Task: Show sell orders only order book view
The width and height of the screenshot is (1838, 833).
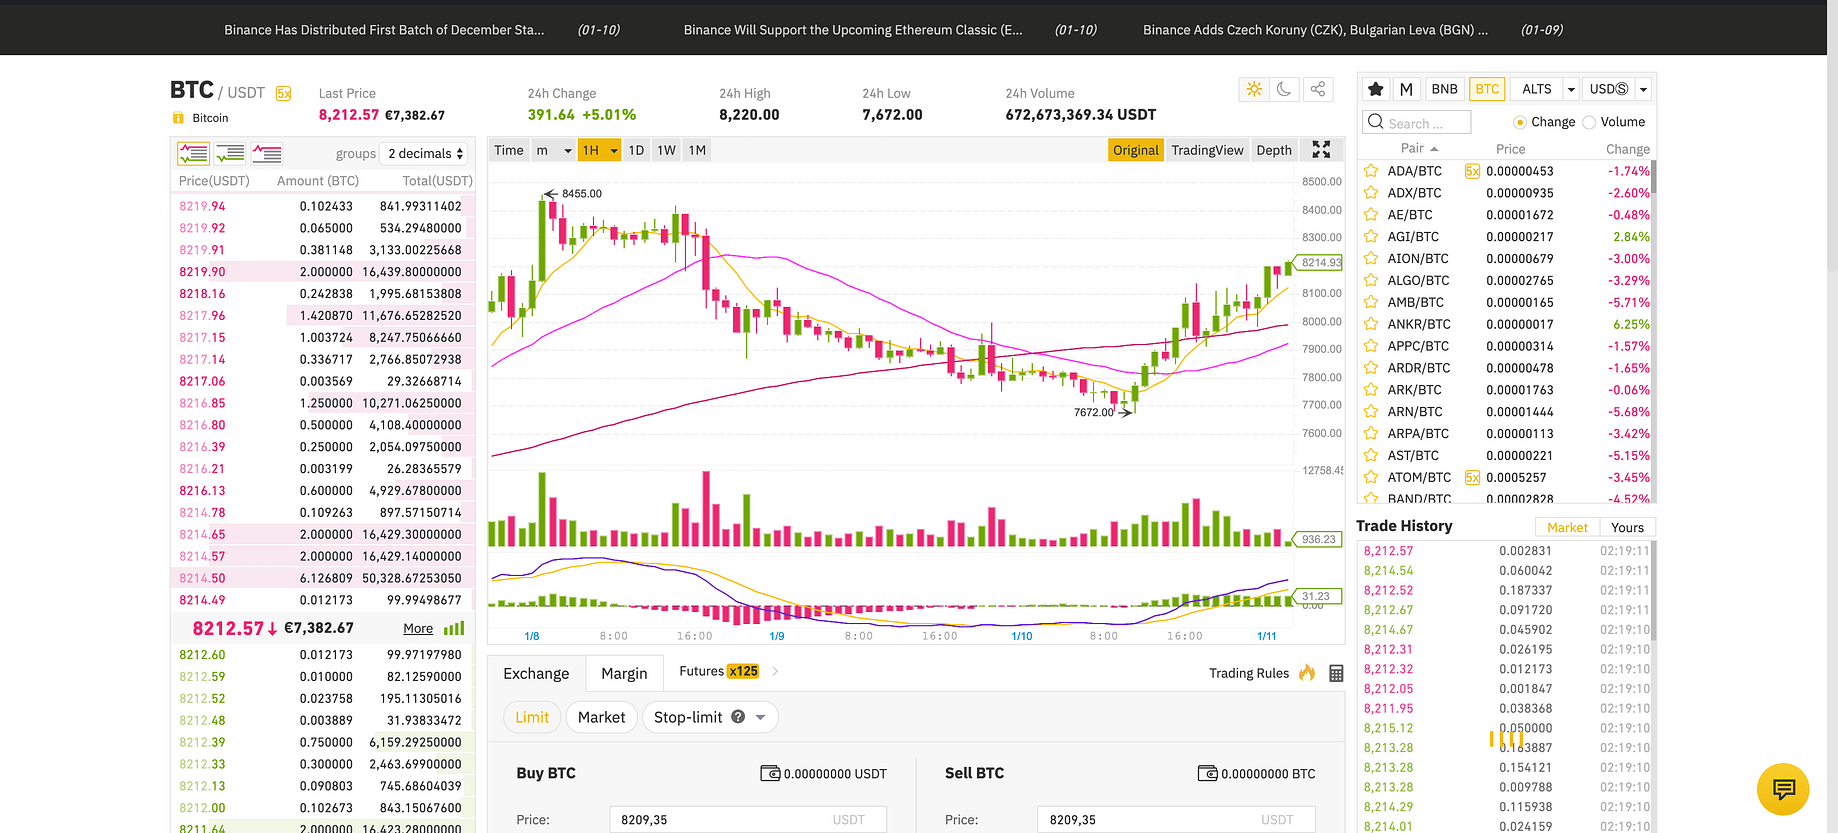Action: [267, 153]
